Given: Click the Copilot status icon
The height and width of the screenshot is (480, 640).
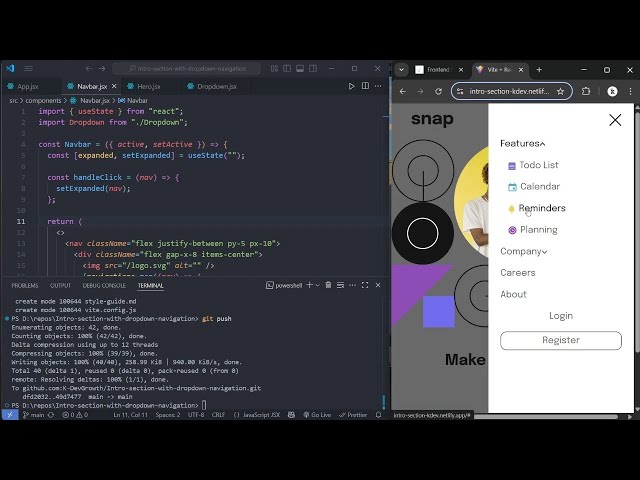Looking at the screenshot, I should pyautogui.click(x=291, y=415).
